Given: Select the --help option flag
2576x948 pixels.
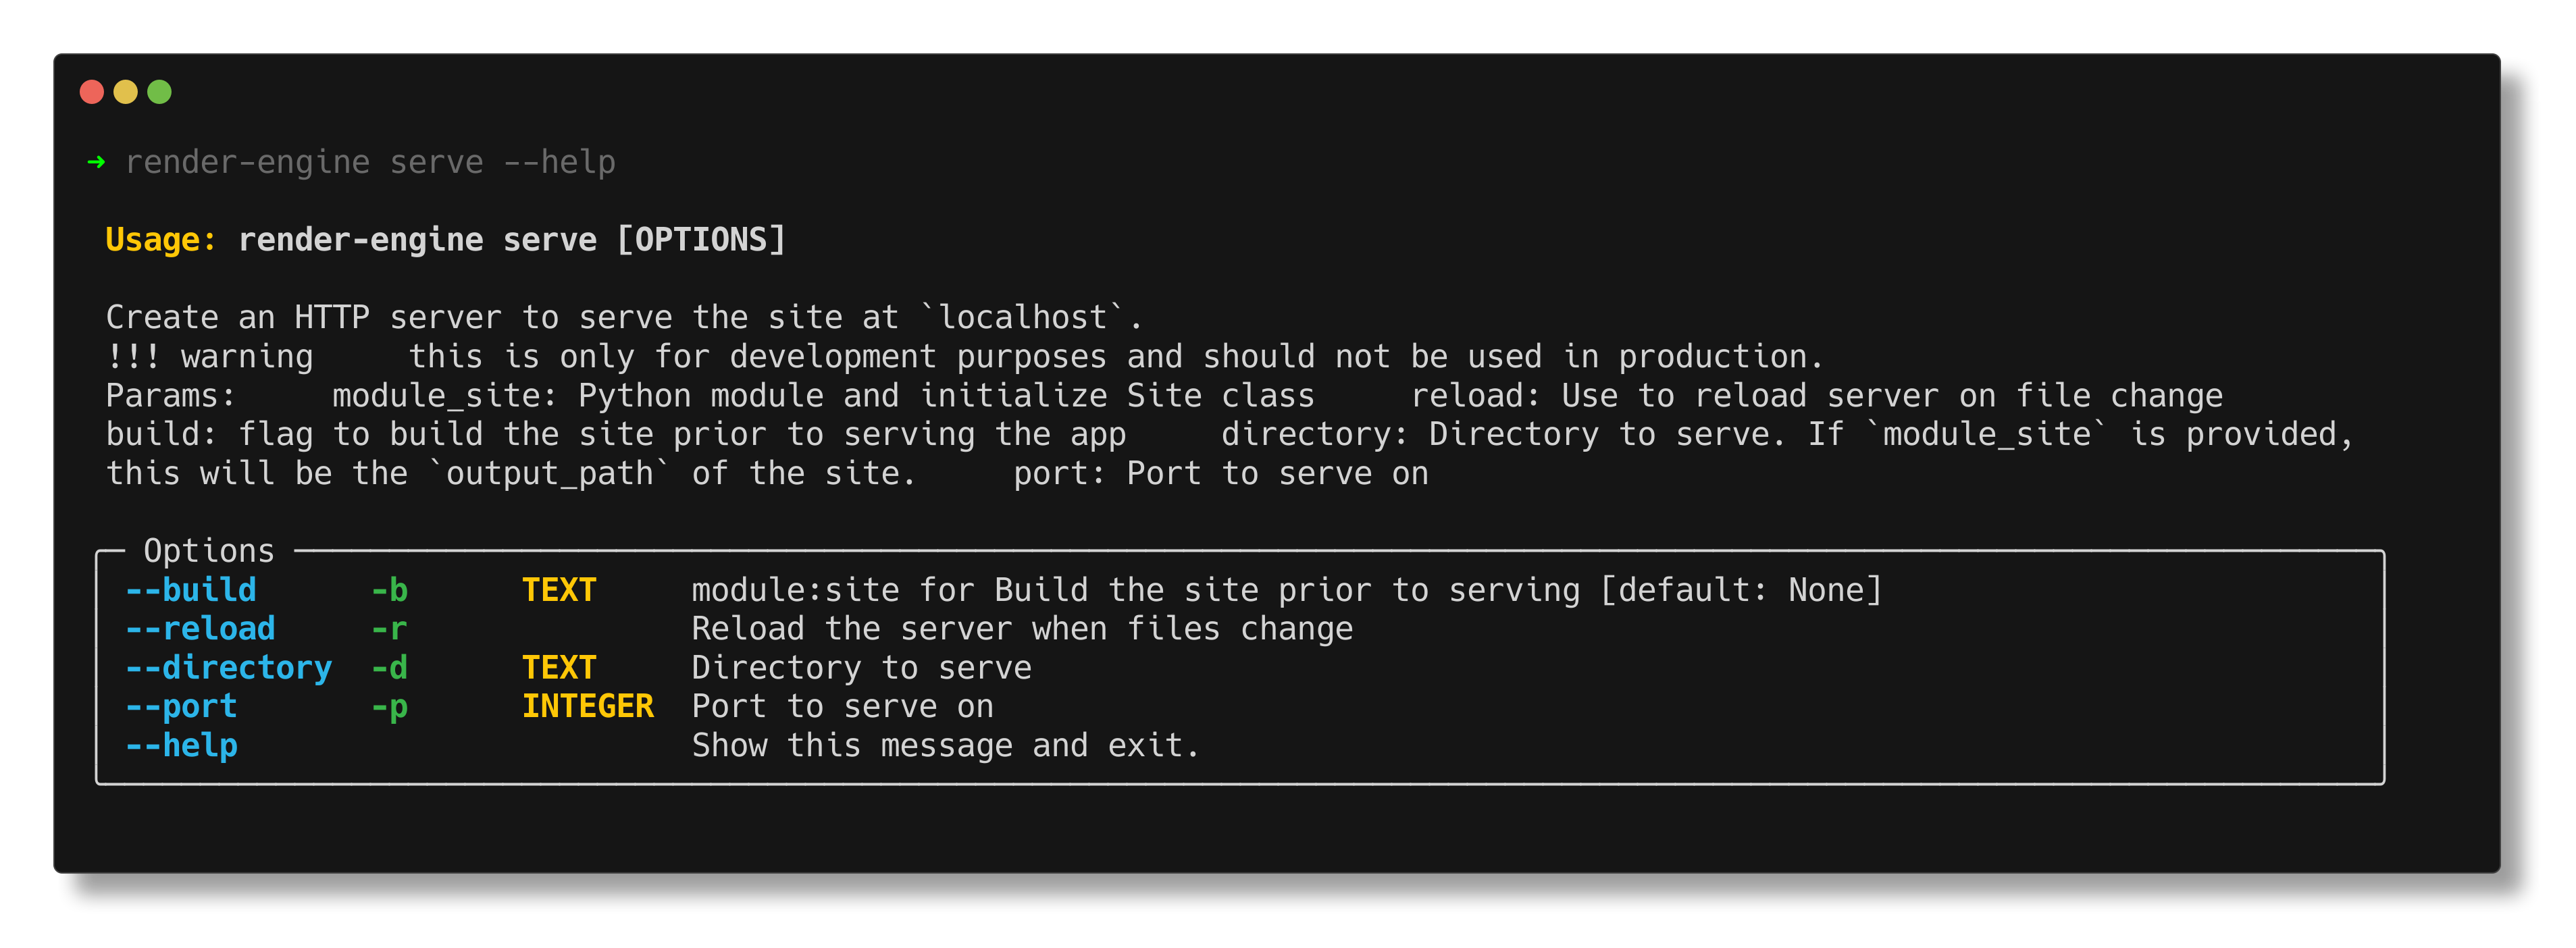Looking at the screenshot, I should tap(181, 746).
